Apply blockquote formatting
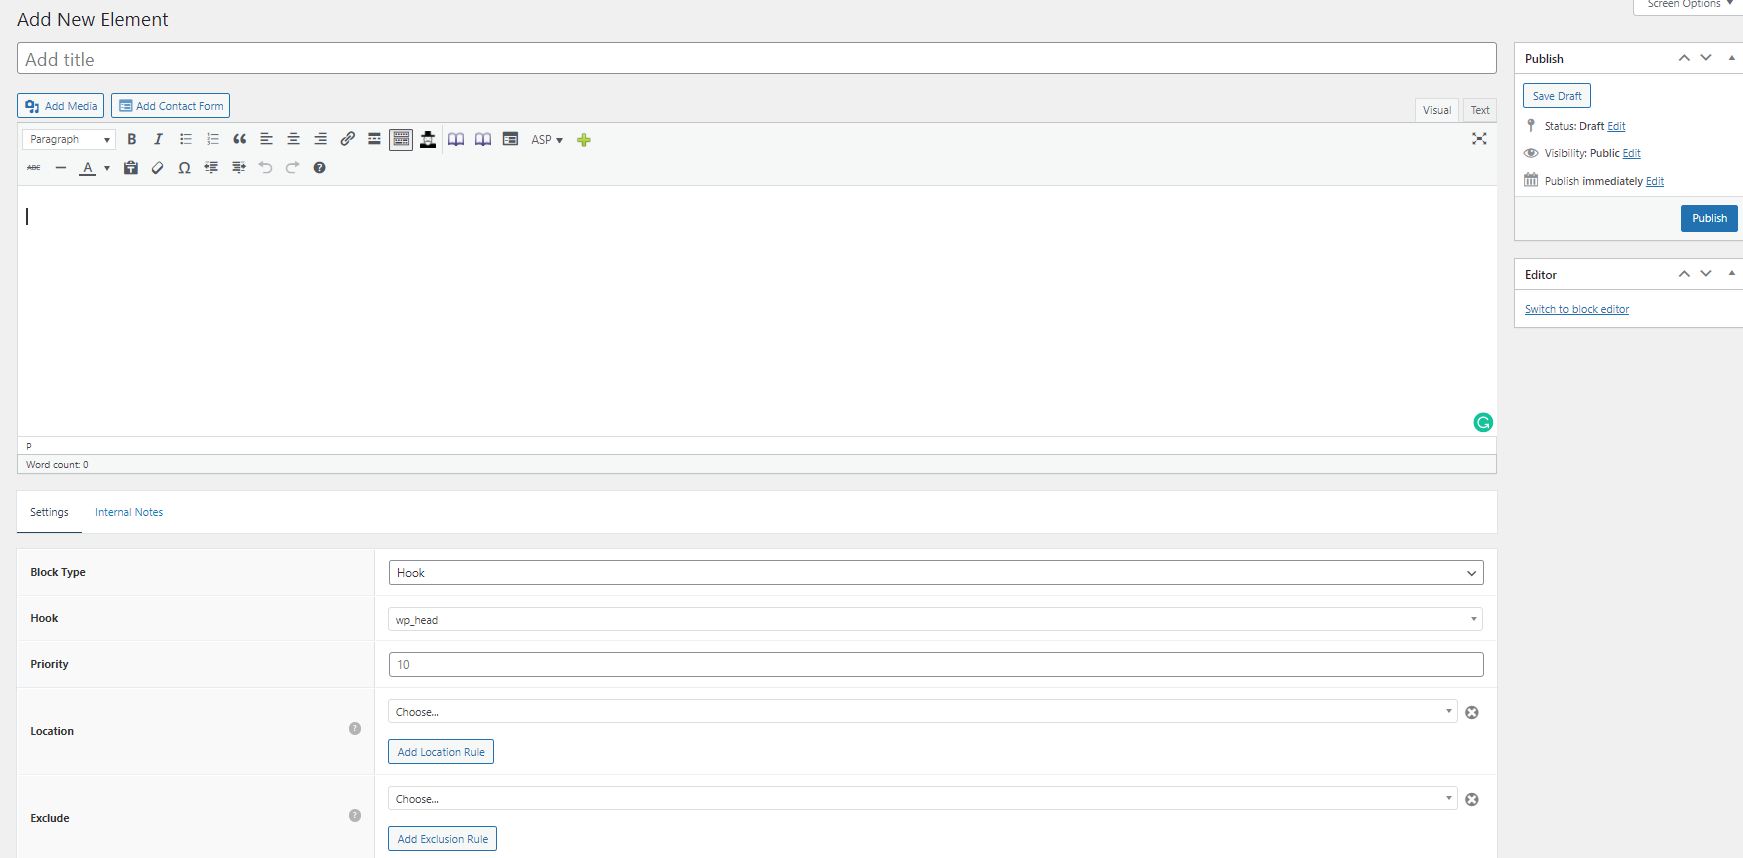The height and width of the screenshot is (858, 1743). point(239,139)
